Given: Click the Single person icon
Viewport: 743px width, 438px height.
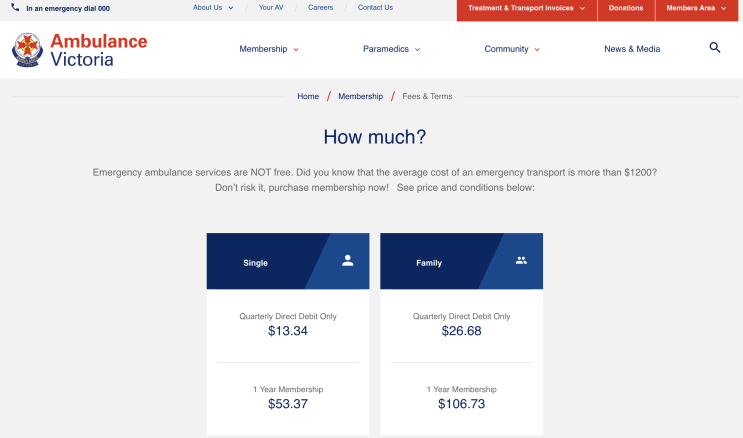Looking at the screenshot, I should pos(347,260).
